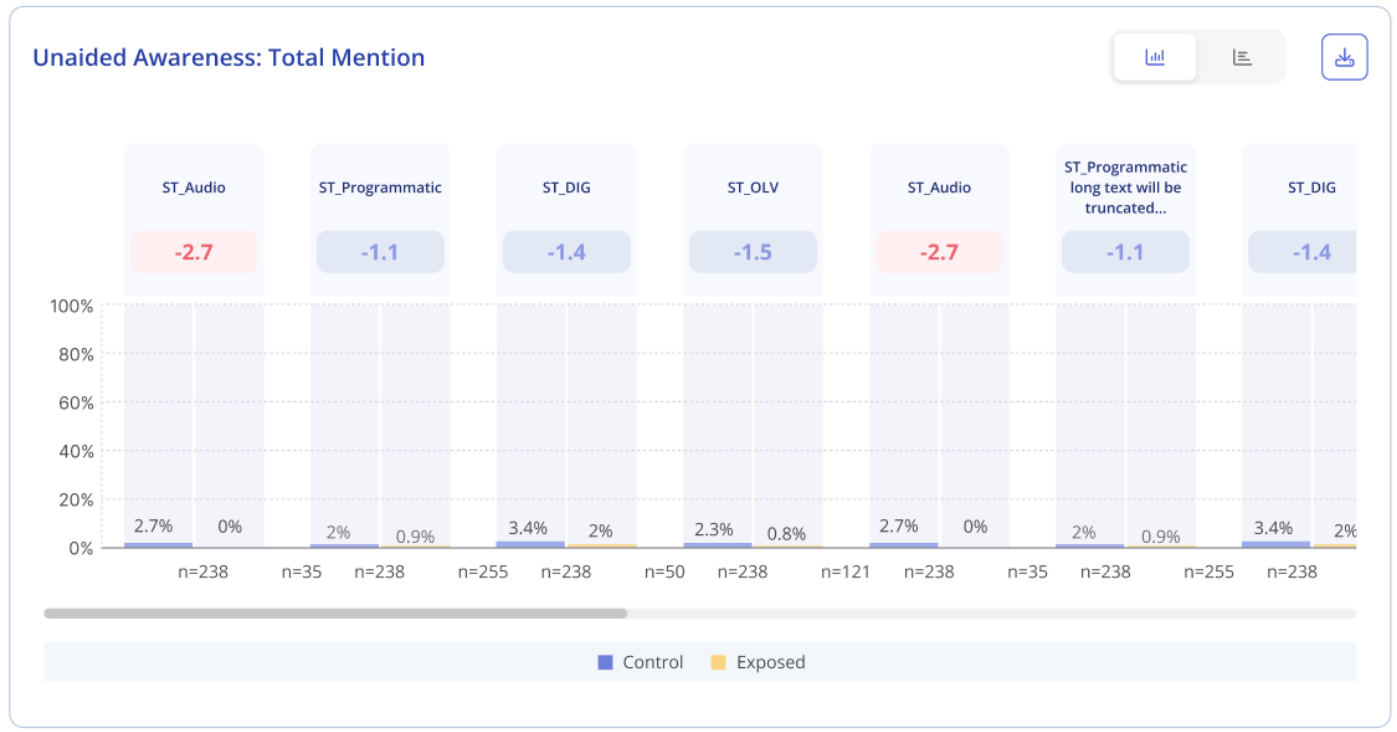Click the 40% y-axis label
1397x732 pixels.
coord(72,451)
